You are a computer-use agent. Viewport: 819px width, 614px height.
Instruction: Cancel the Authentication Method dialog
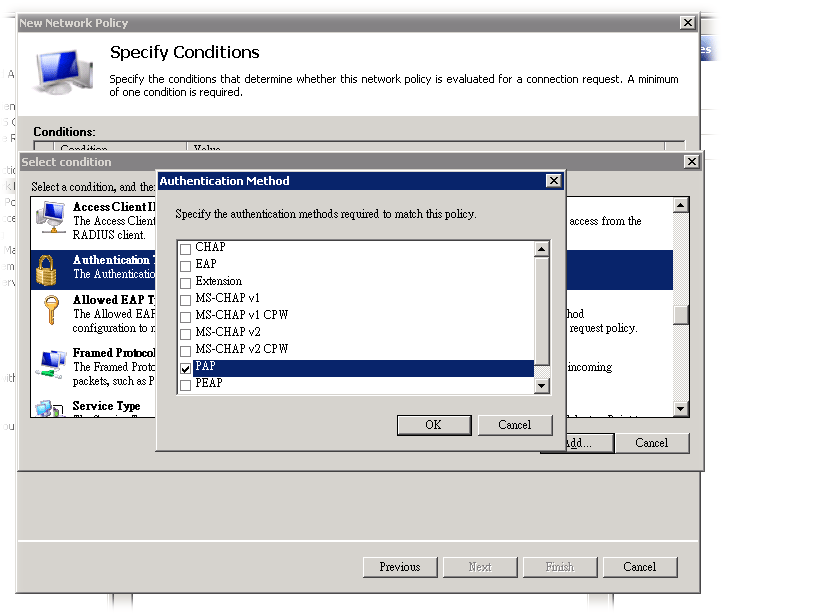coord(514,425)
